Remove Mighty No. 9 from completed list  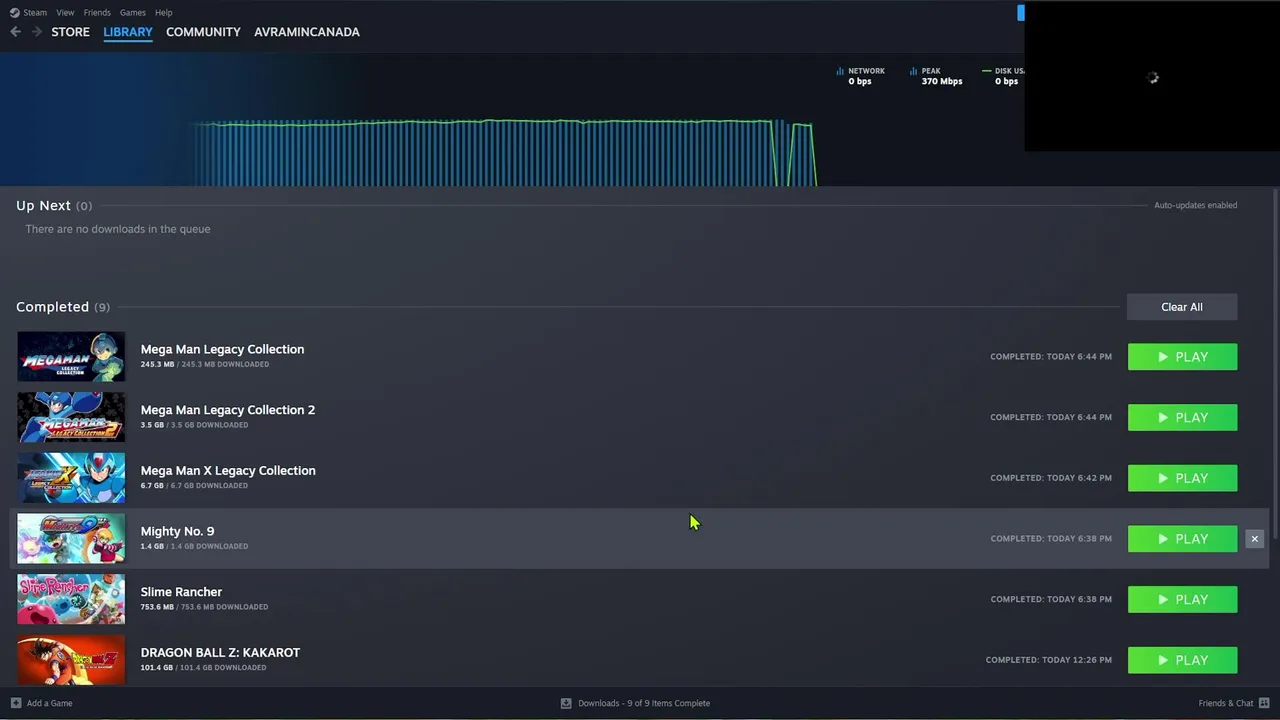[x=1254, y=539]
